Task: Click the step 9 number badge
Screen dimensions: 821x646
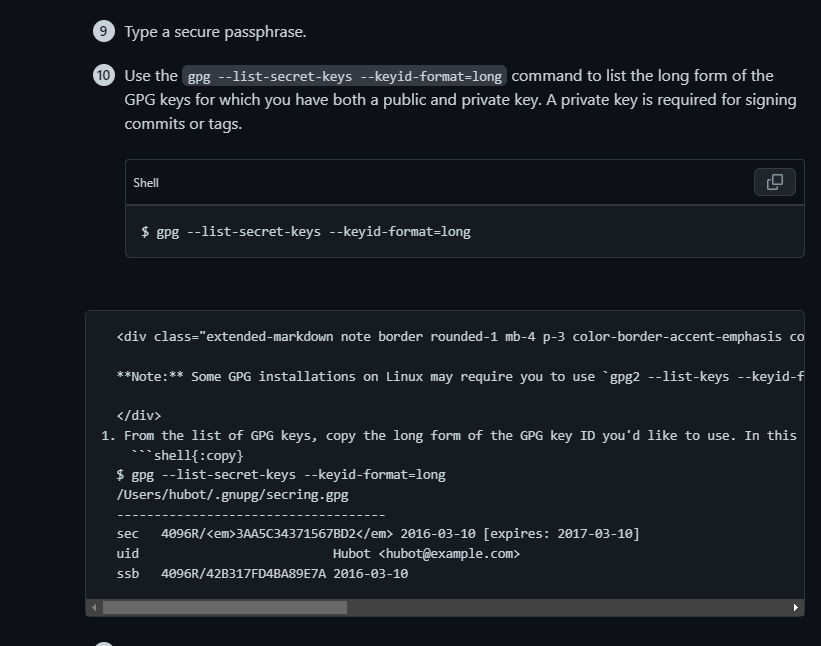Action: [104, 31]
